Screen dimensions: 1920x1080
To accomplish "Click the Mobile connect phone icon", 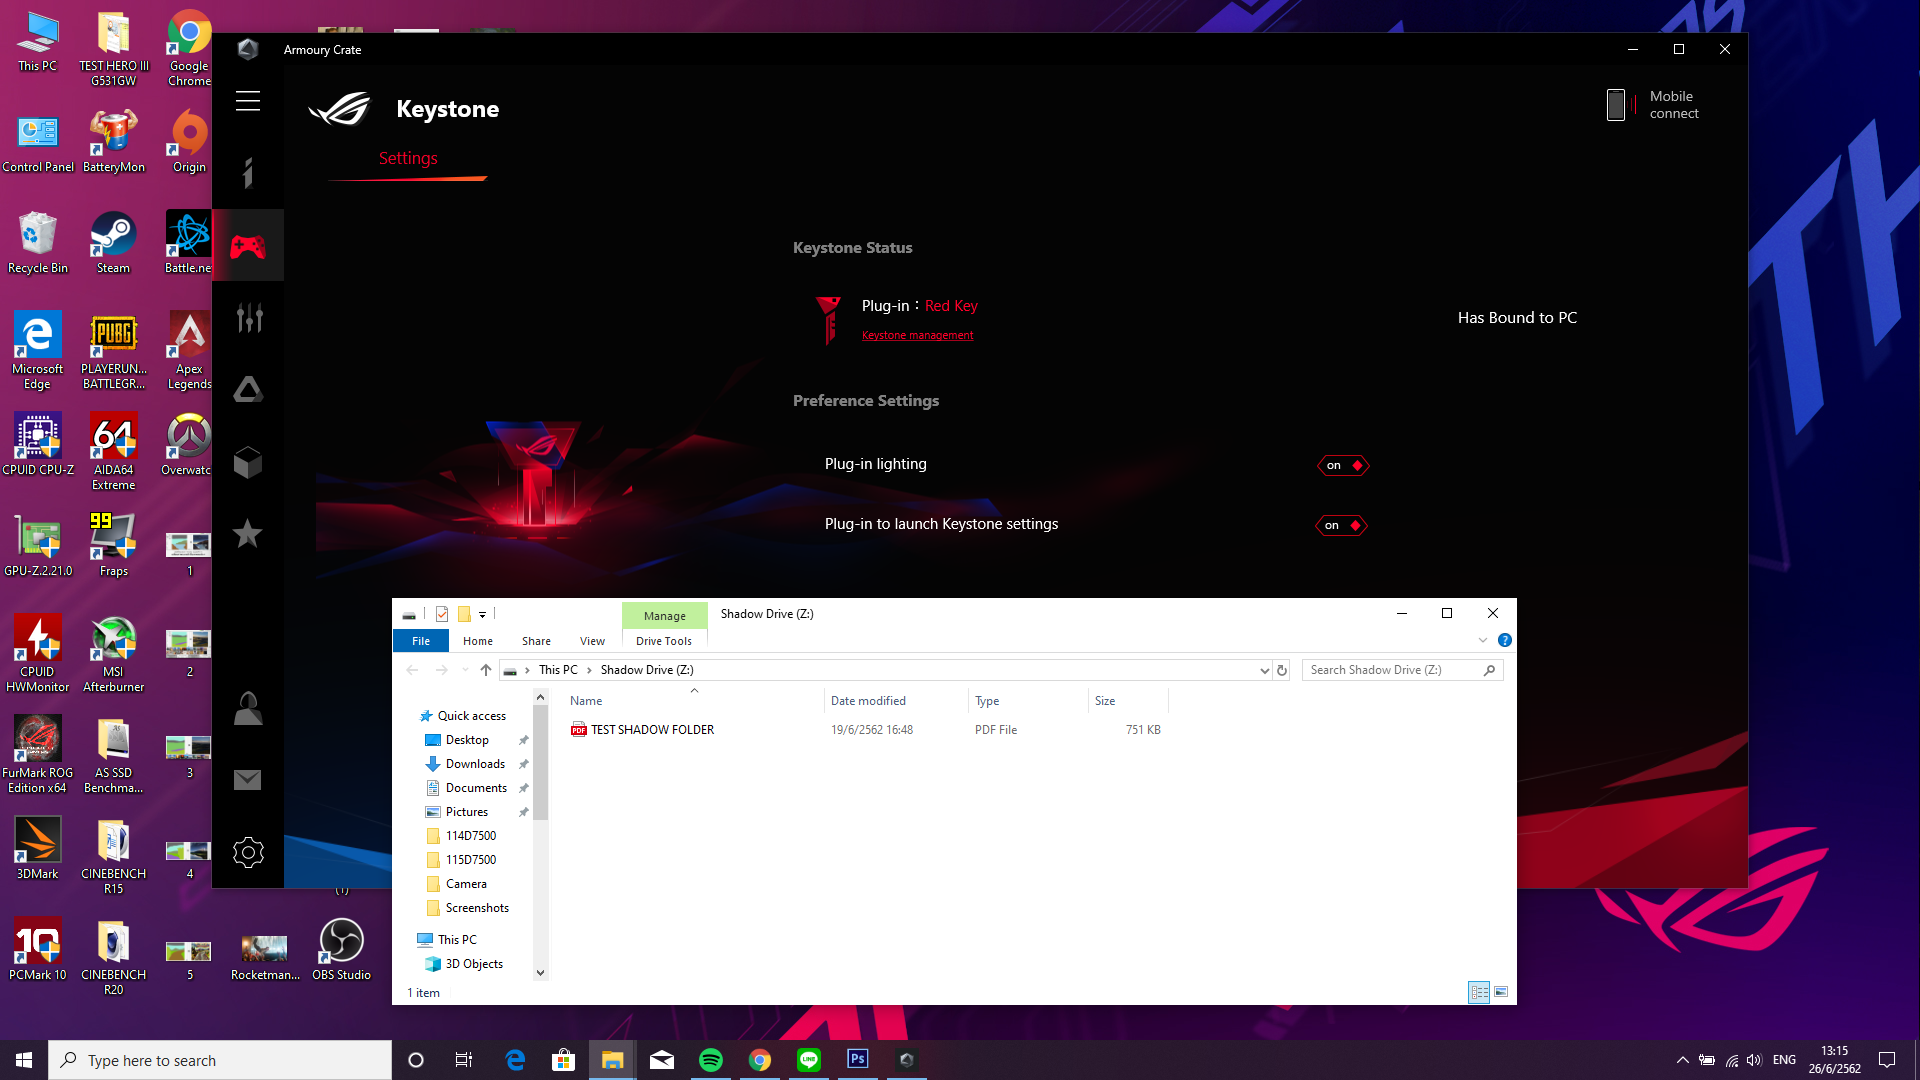I will coord(1616,104).
